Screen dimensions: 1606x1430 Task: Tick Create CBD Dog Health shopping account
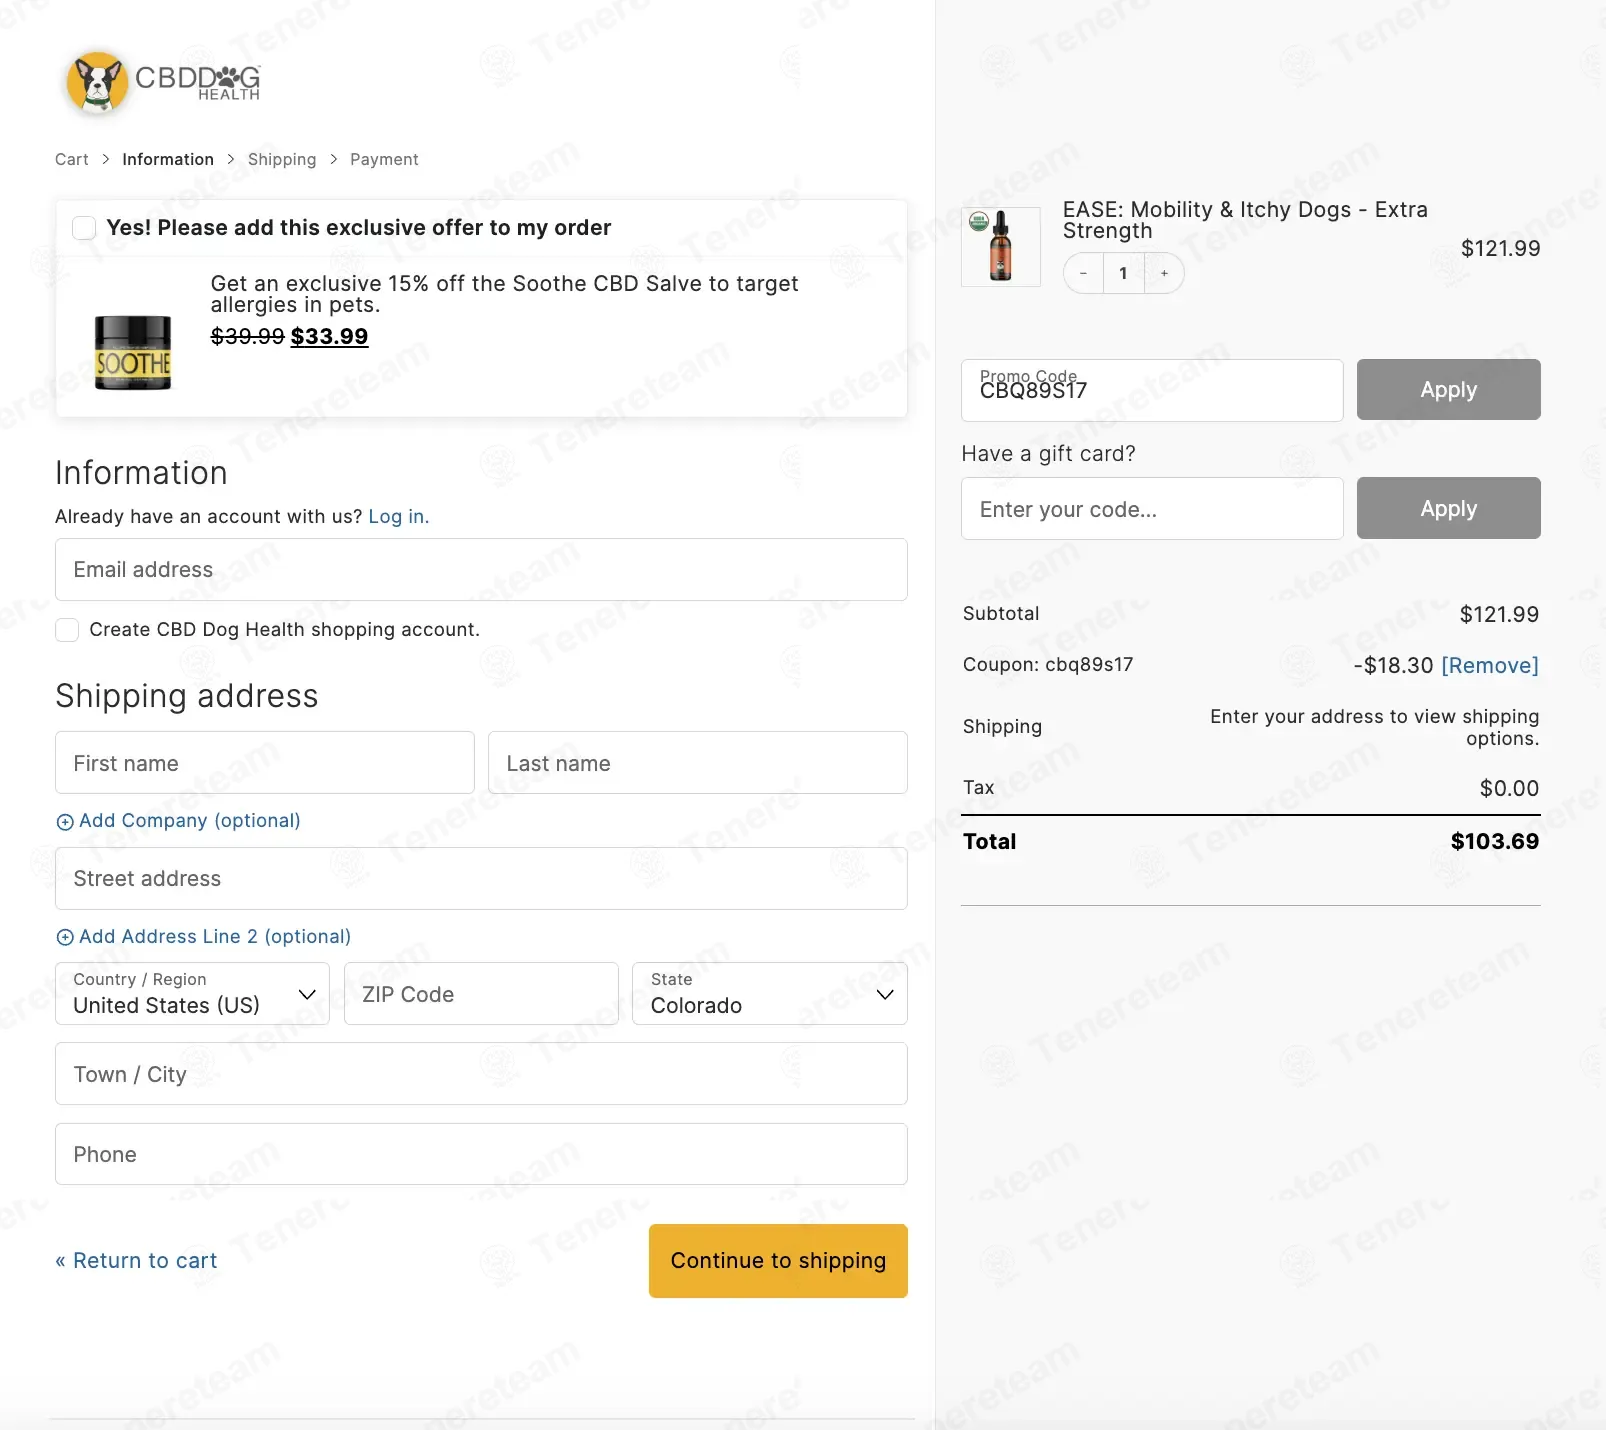67,630
